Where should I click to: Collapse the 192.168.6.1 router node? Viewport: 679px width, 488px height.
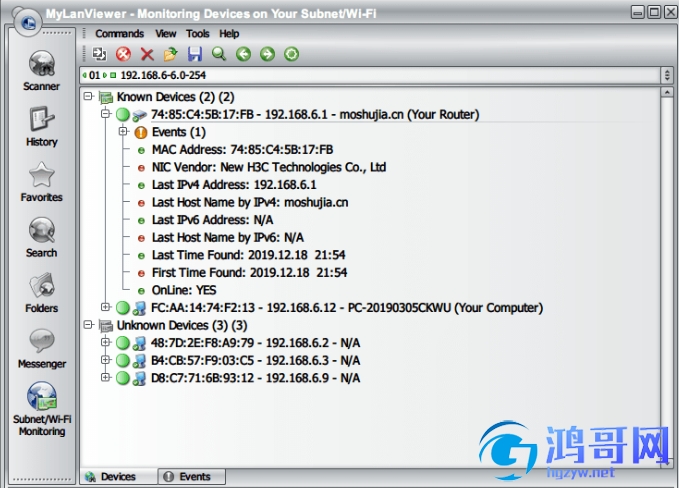[105, 114]
